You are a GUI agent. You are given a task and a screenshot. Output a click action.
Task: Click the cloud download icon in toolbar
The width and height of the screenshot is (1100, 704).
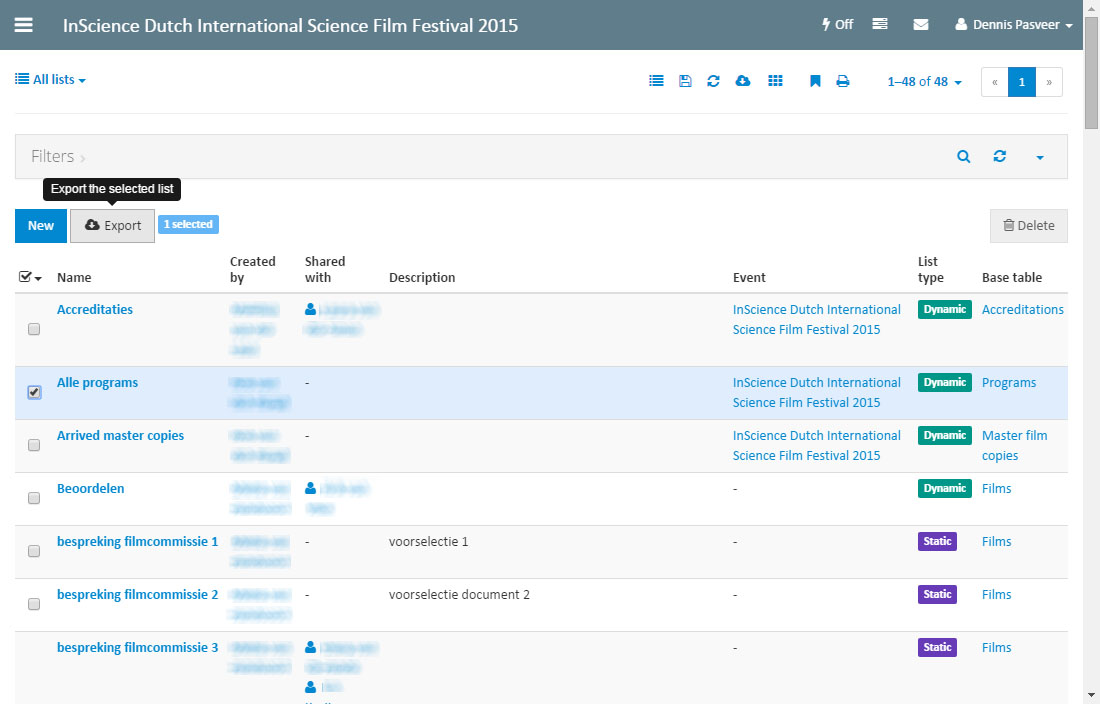743,82
